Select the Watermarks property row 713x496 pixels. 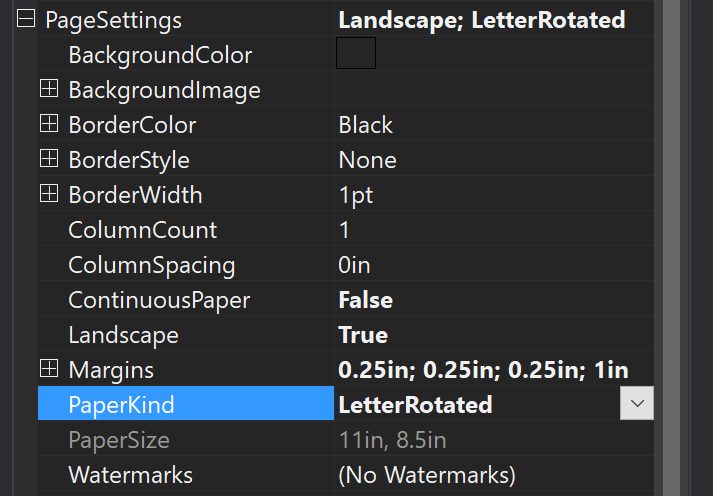pyautogui.click(x=130, y=475)
